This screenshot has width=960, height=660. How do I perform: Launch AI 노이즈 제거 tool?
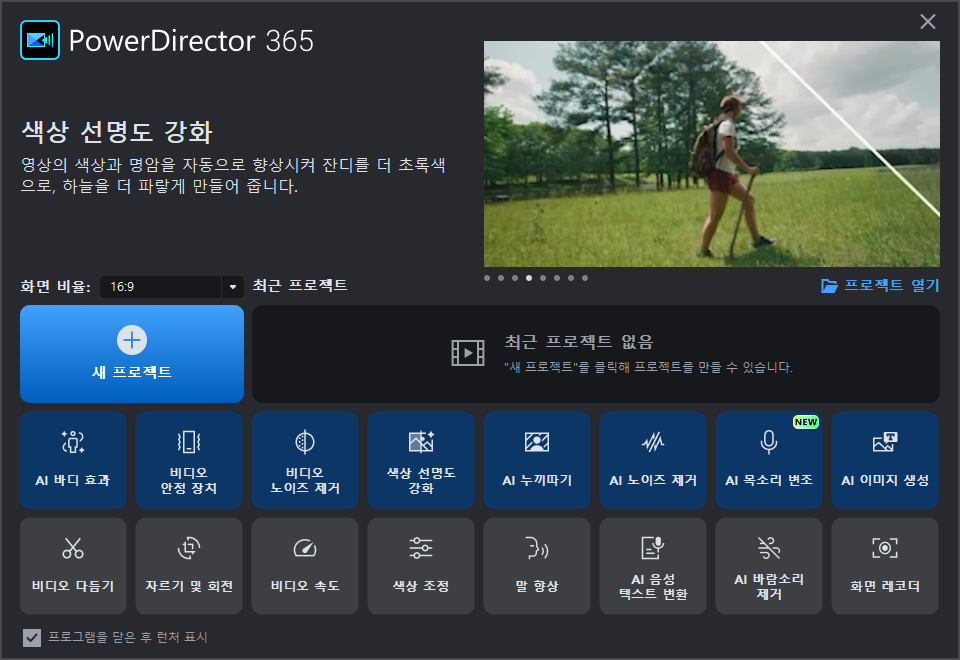click(x=653, y=460)
